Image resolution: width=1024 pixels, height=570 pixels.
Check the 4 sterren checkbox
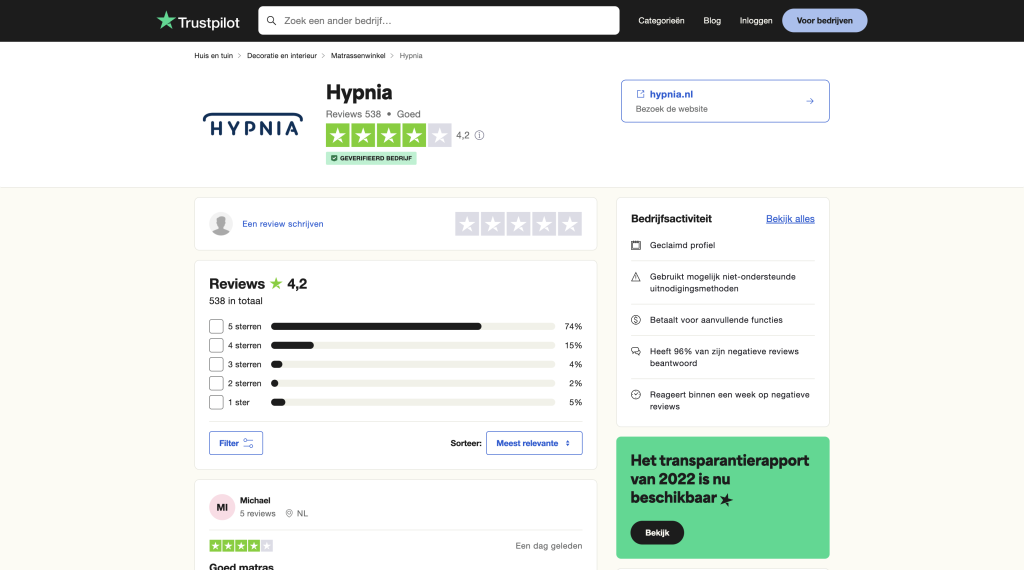216,345
